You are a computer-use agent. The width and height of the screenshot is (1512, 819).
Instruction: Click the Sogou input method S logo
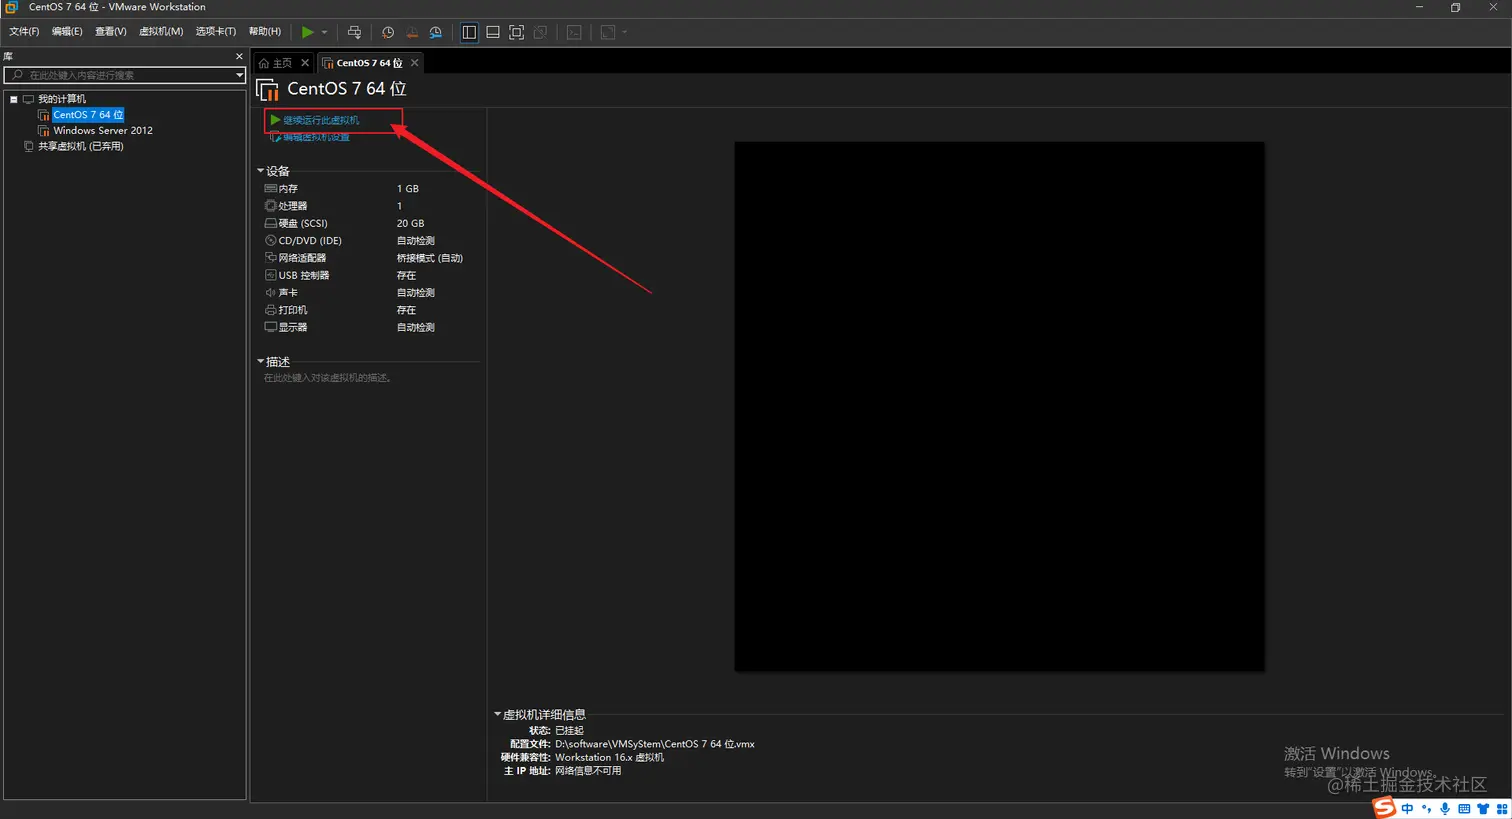pos(1385,807)
